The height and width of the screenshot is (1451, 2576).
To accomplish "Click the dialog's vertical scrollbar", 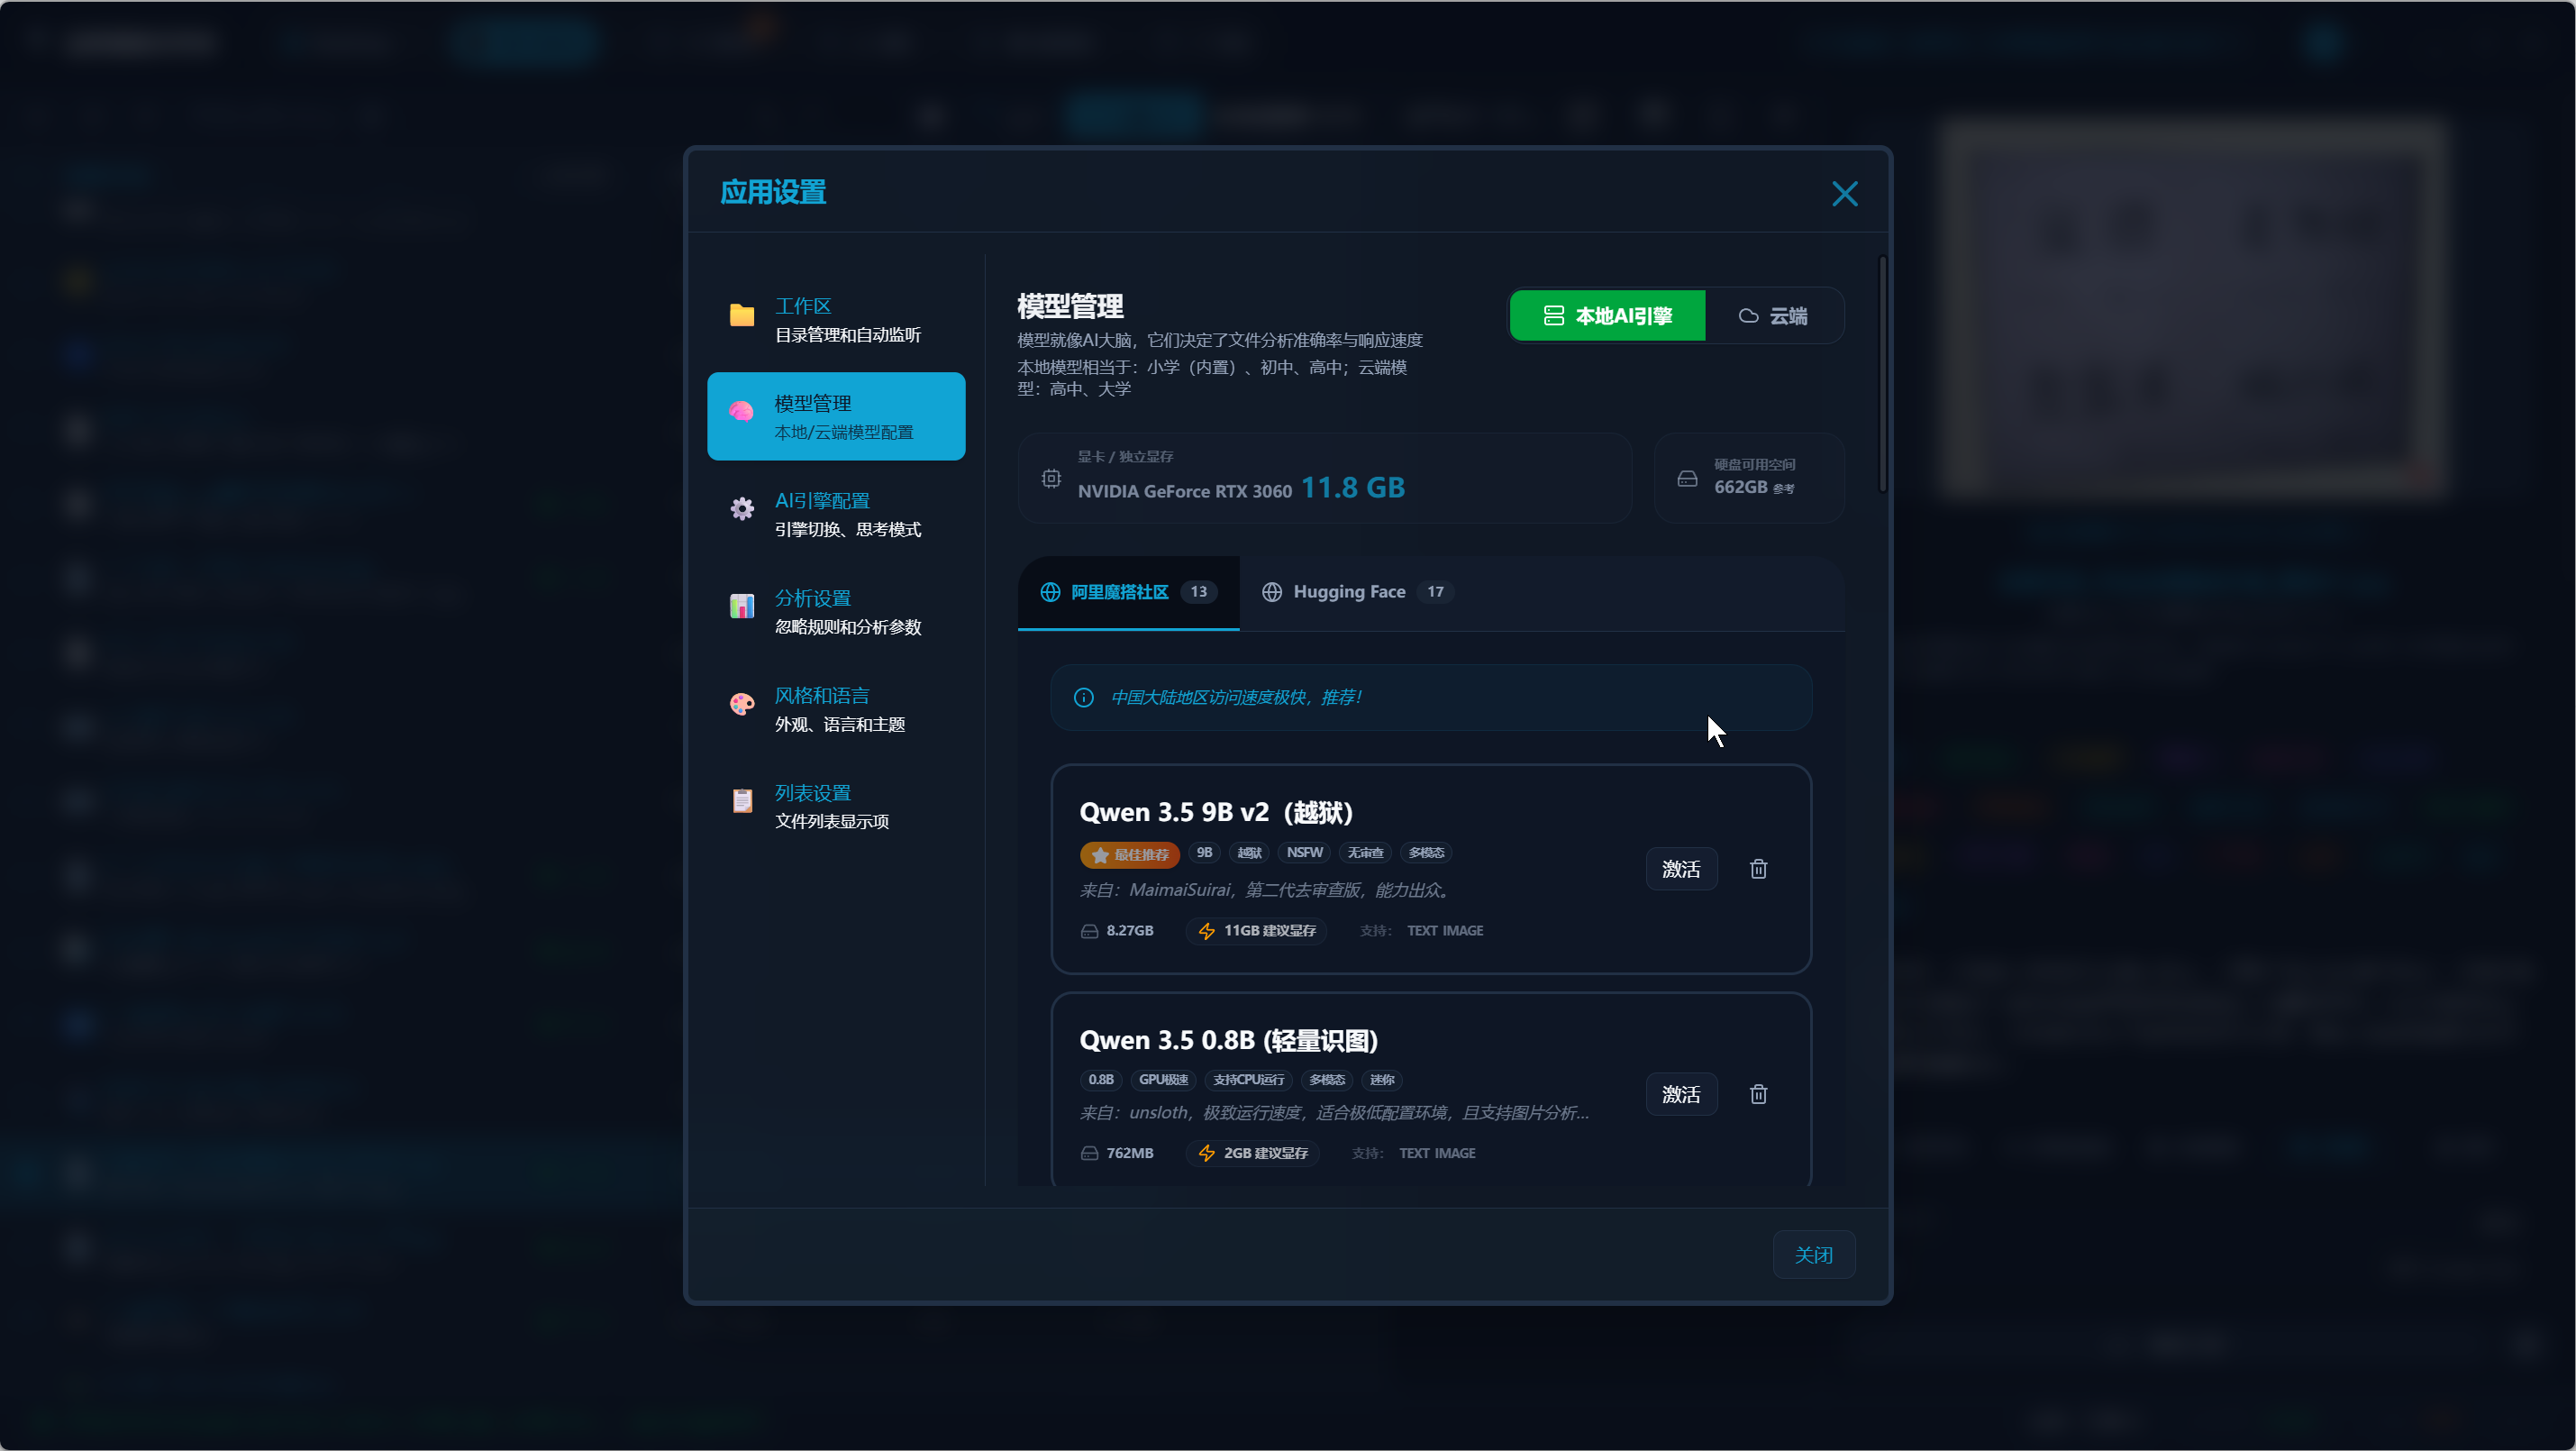I will (x=1882, y=375).
